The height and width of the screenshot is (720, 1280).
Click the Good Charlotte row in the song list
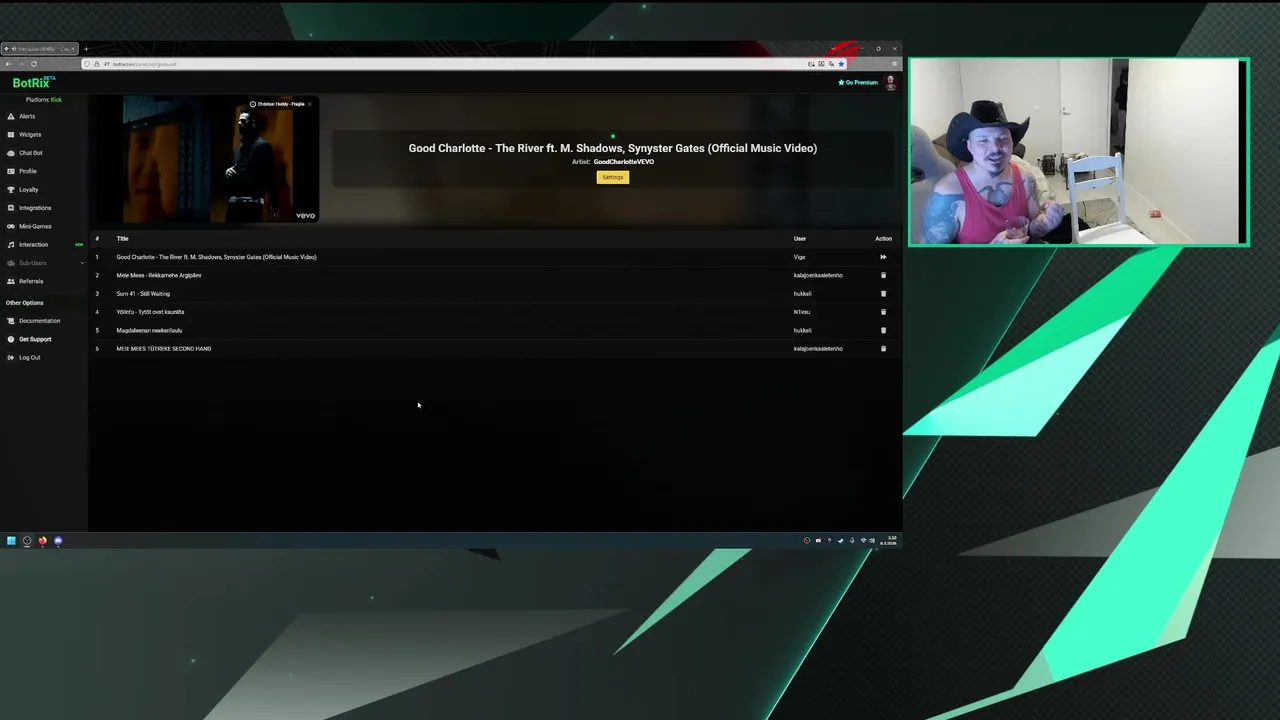pyautogui.click(x=495, y=257)
